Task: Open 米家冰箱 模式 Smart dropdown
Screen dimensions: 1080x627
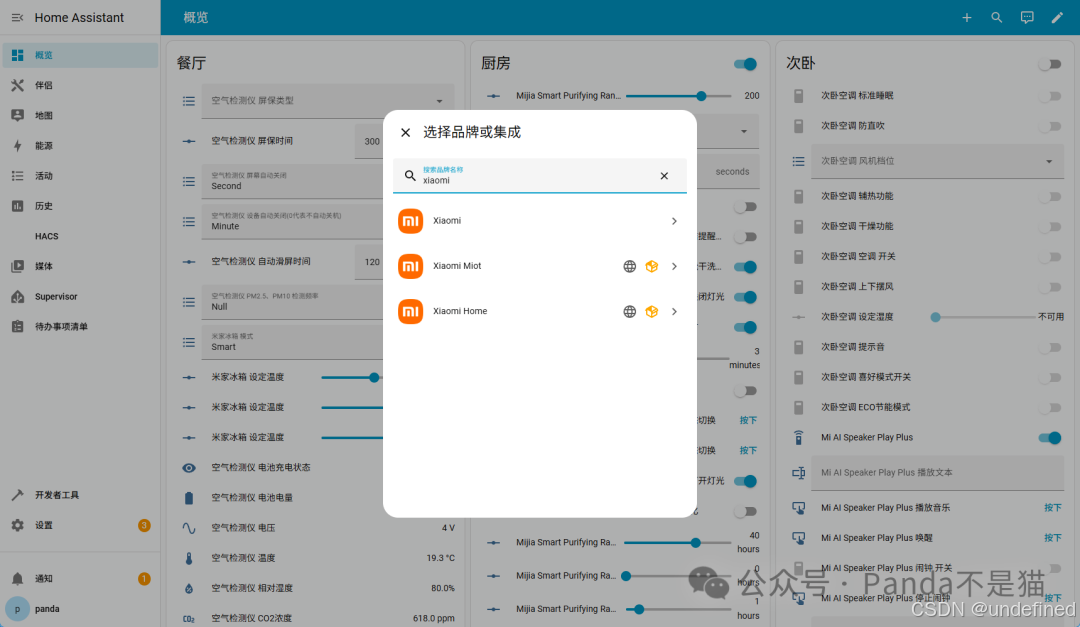Action: pos(293,342)
